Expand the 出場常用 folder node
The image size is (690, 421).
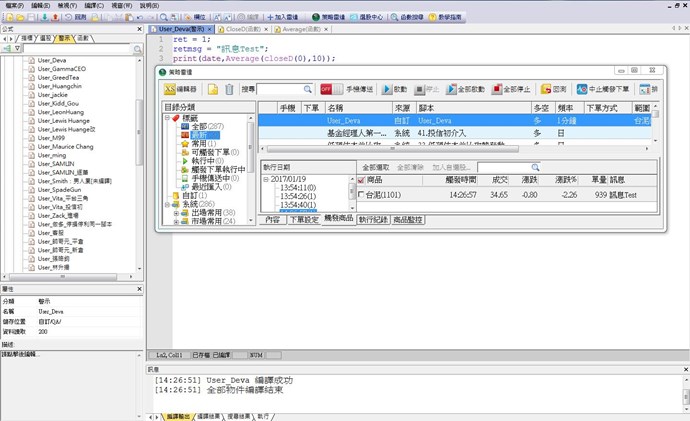point(176,213)
